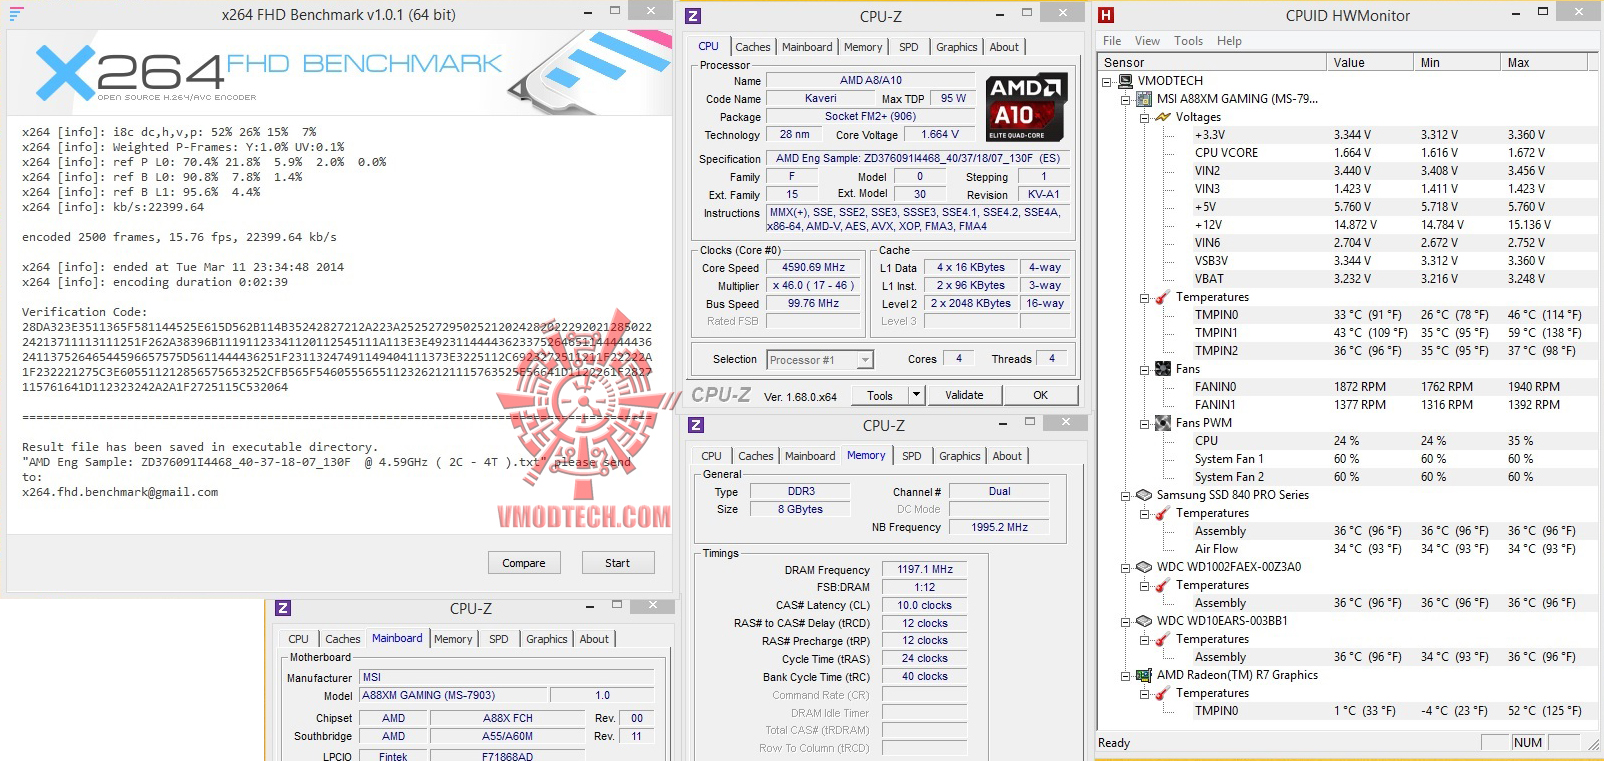Select the VBAT voltage row
Image resolution: width=1604 pixels, height=761 pixels.
click(1347, 279)
